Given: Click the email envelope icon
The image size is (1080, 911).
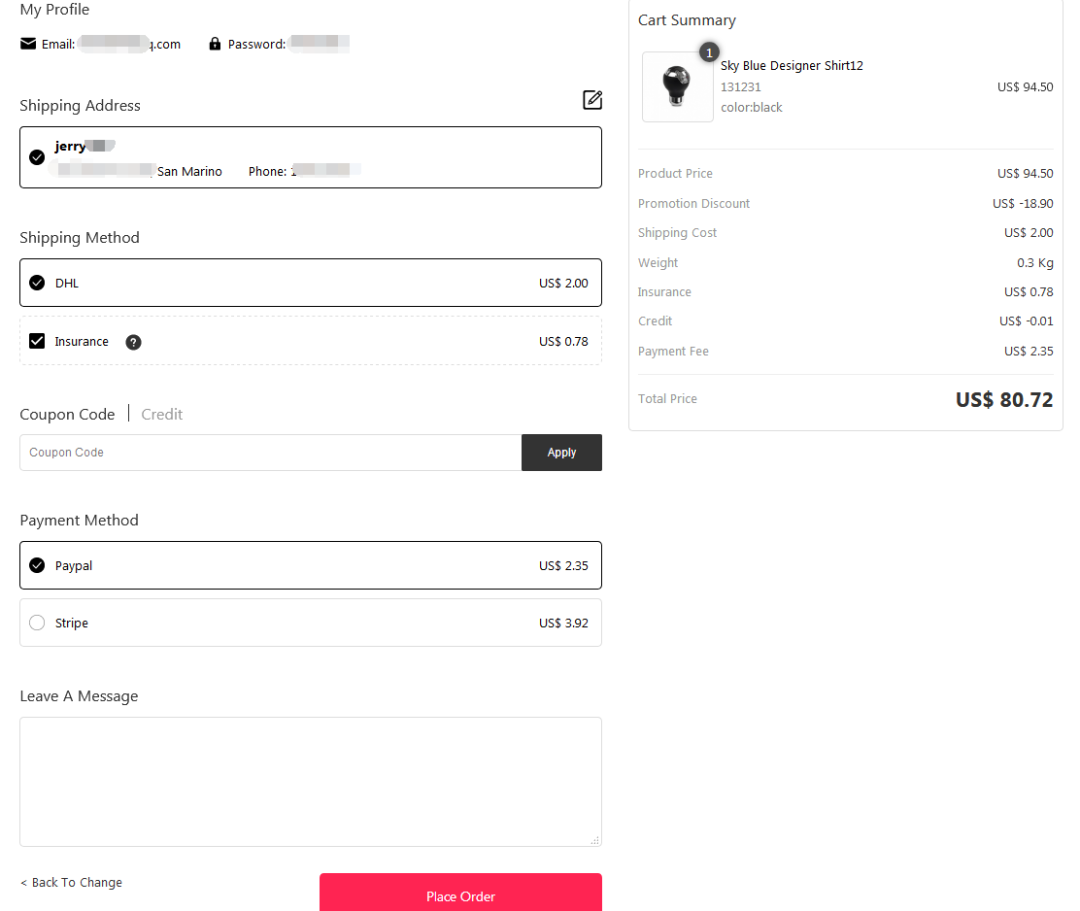Looking at the screenshot, I should 28,44.
